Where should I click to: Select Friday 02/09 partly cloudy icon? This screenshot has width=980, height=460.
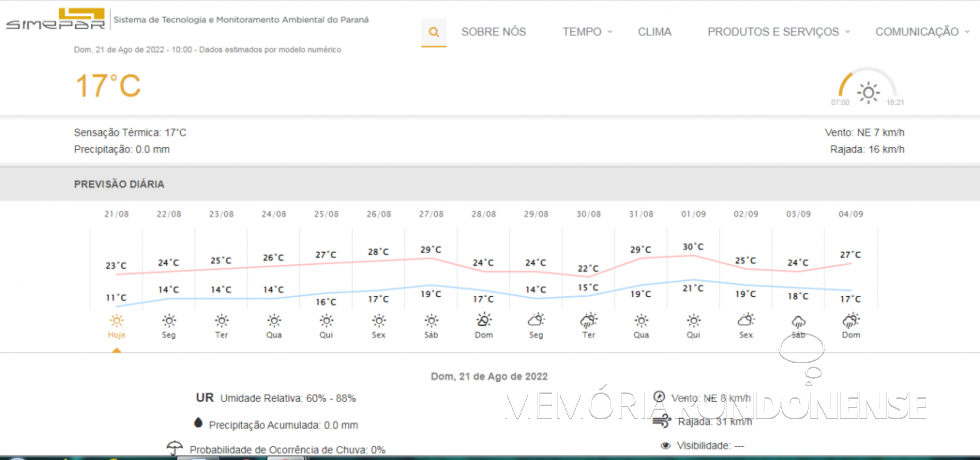(746, 321)
